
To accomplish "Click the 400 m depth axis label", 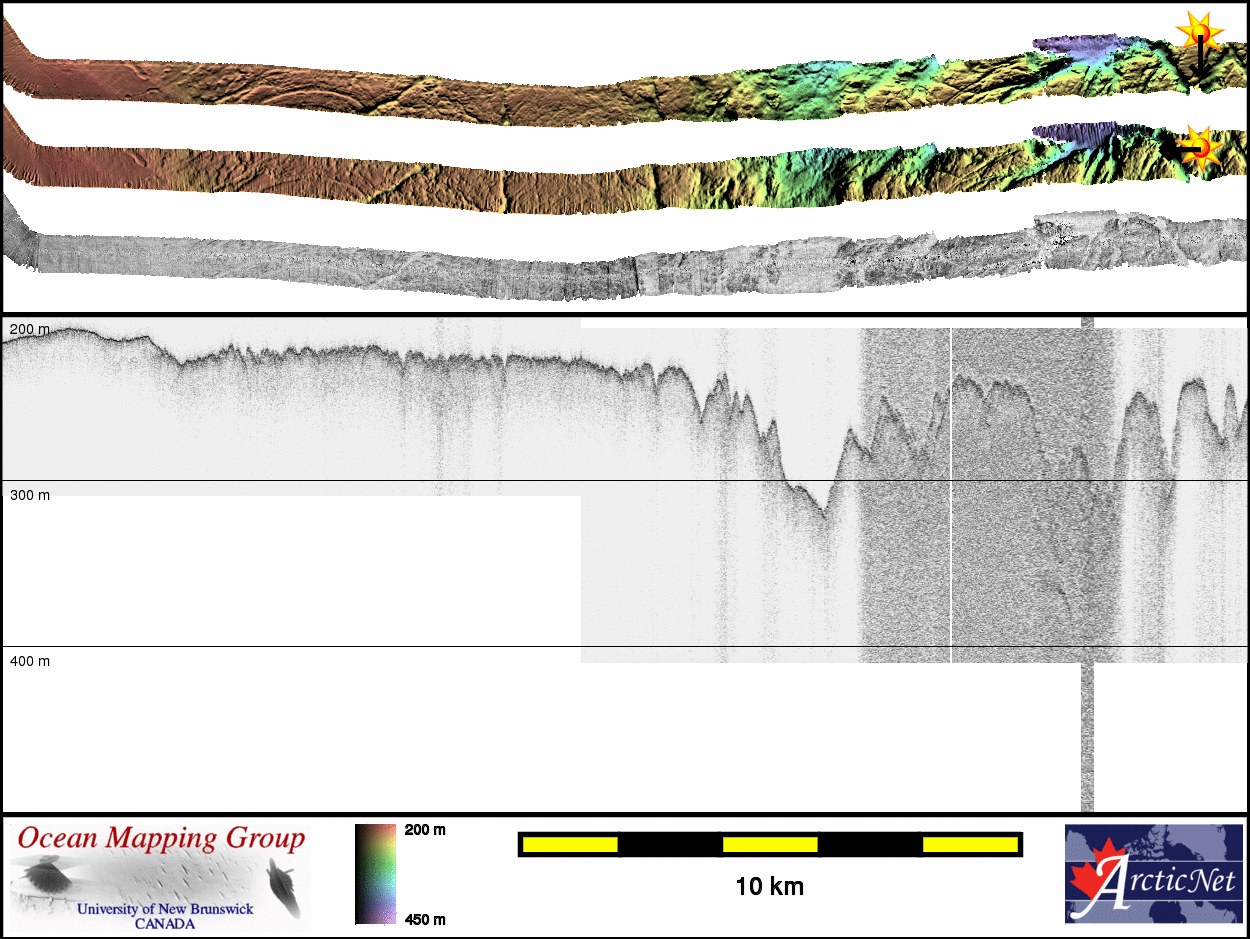I will [30, 661].
